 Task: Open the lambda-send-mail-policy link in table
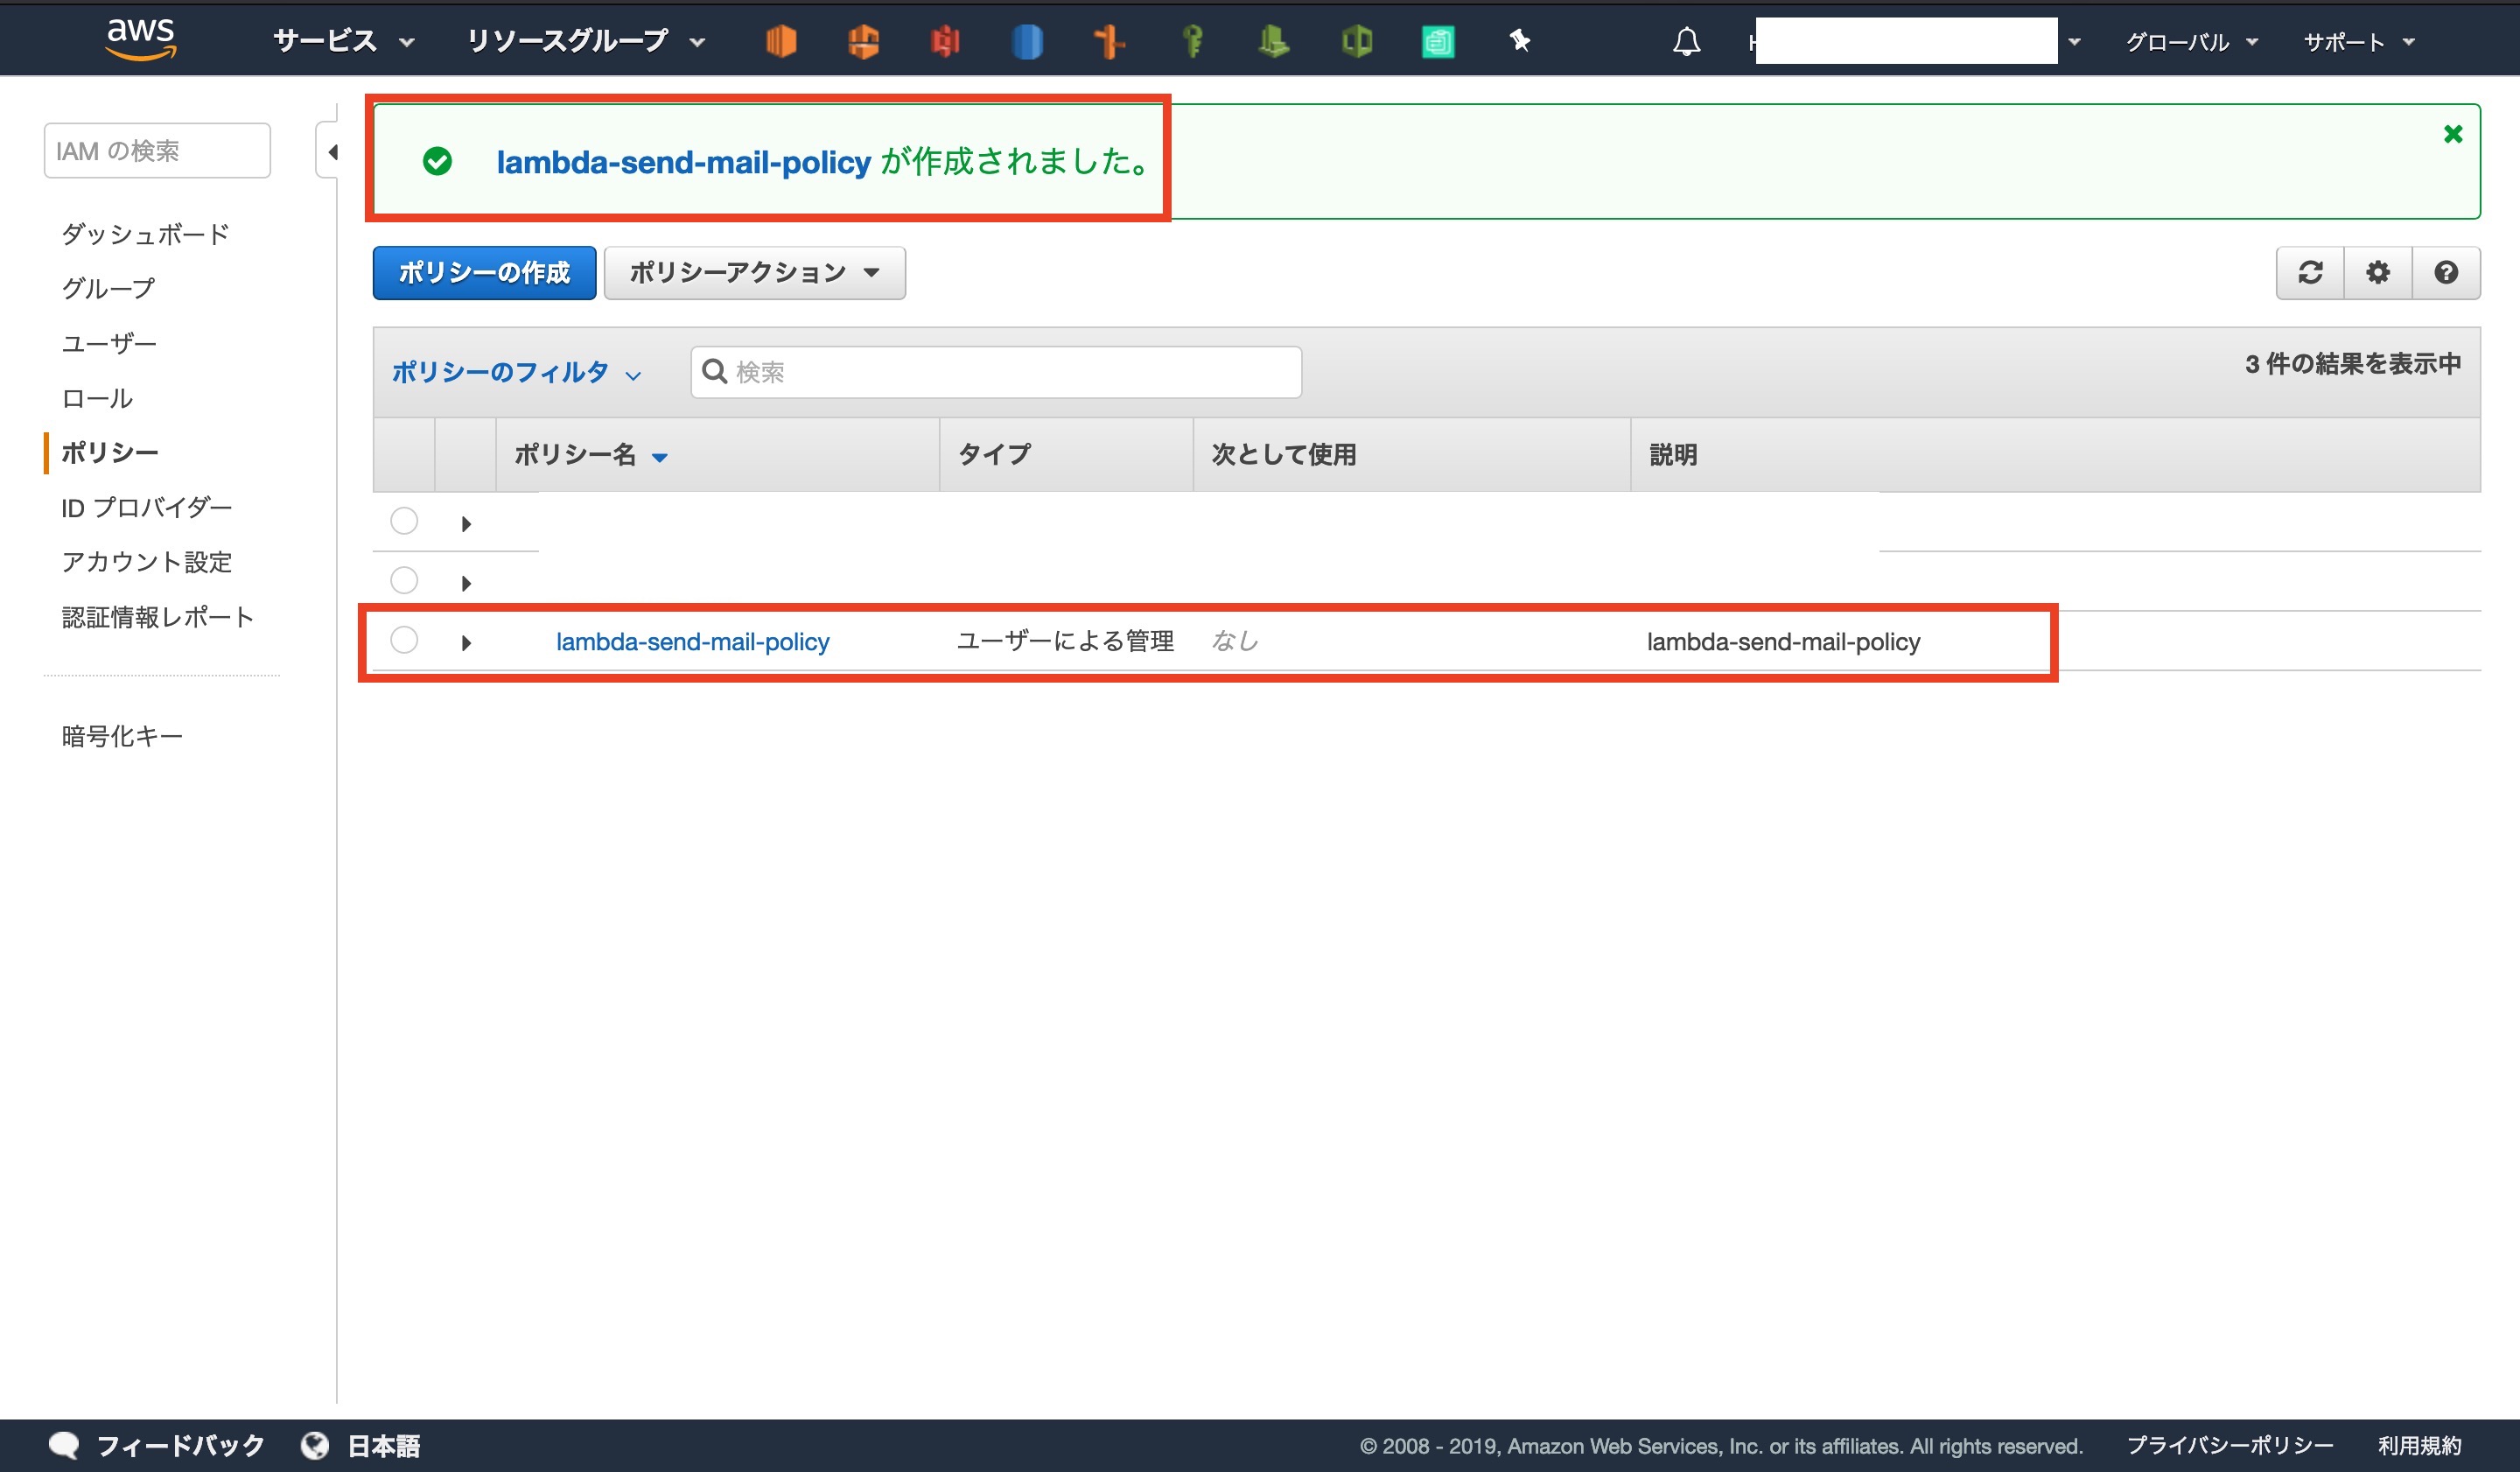[692, 642]
